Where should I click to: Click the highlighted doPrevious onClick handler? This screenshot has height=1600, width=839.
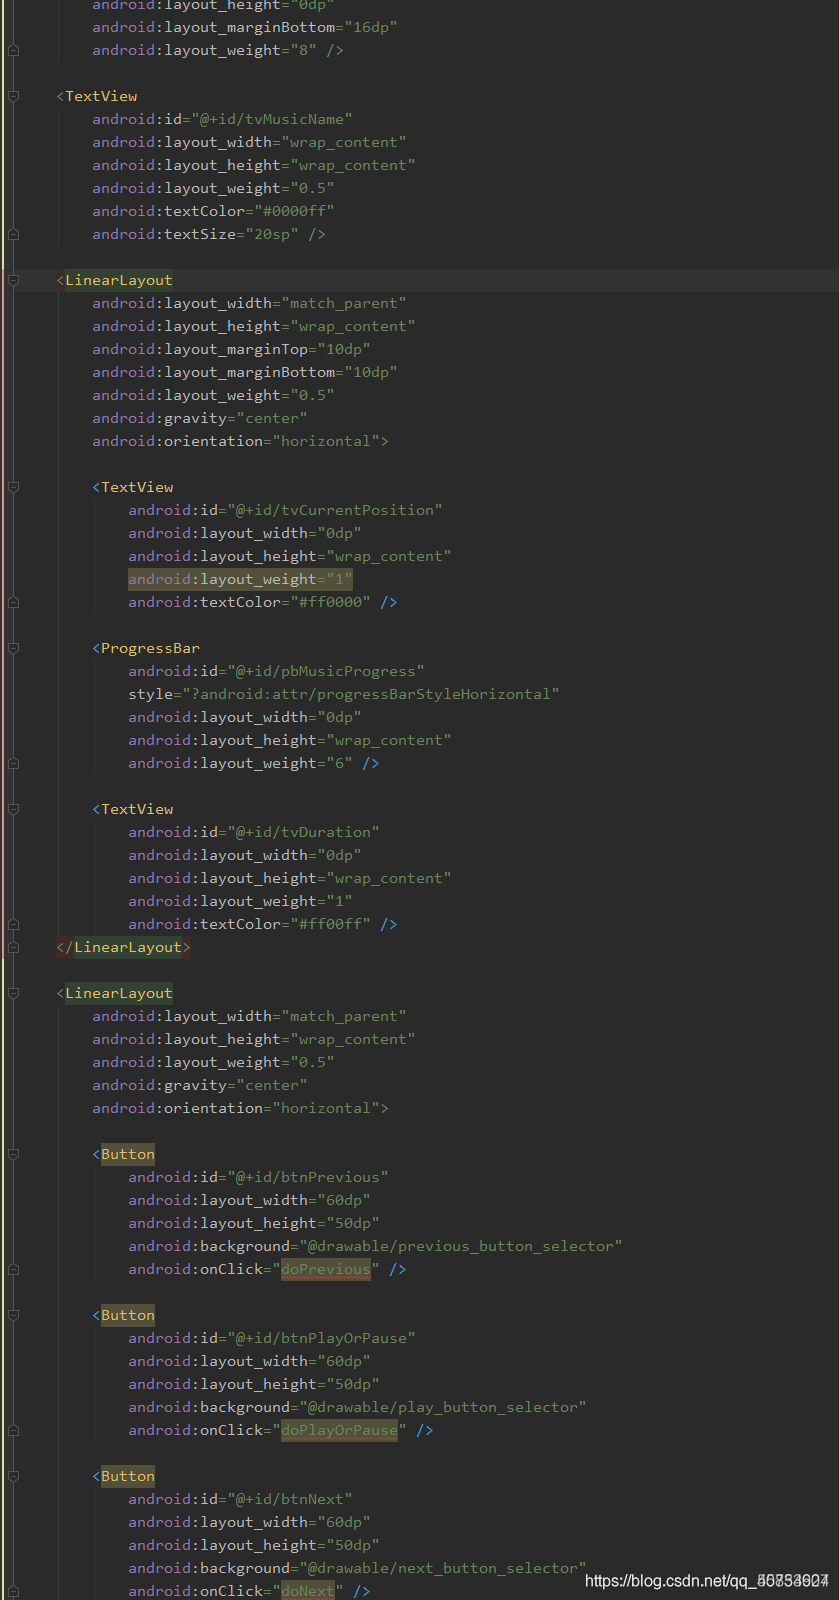tap(326, 1269)
